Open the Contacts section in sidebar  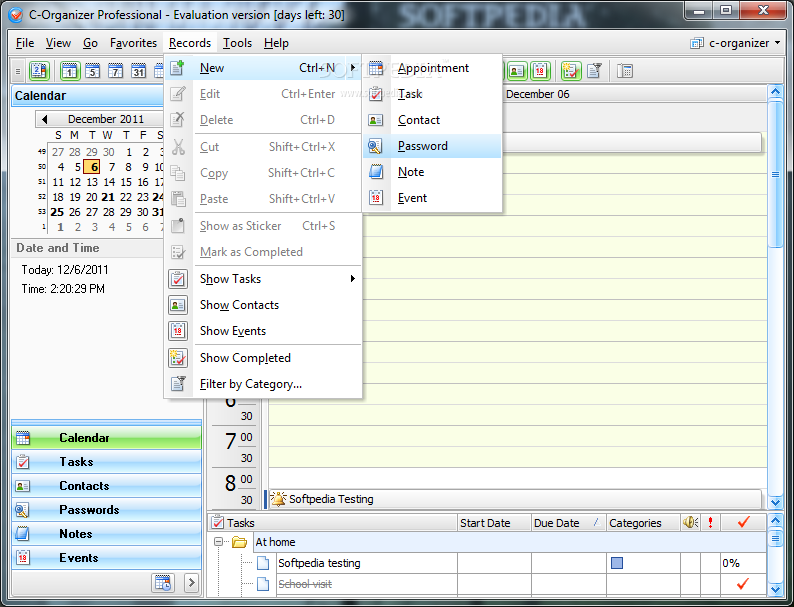(106, 485)
